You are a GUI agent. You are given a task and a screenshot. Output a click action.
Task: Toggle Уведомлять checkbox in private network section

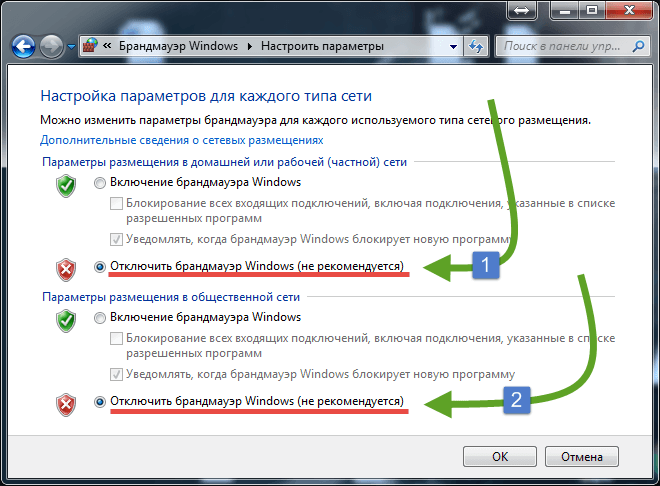click(x=116, y=239)
